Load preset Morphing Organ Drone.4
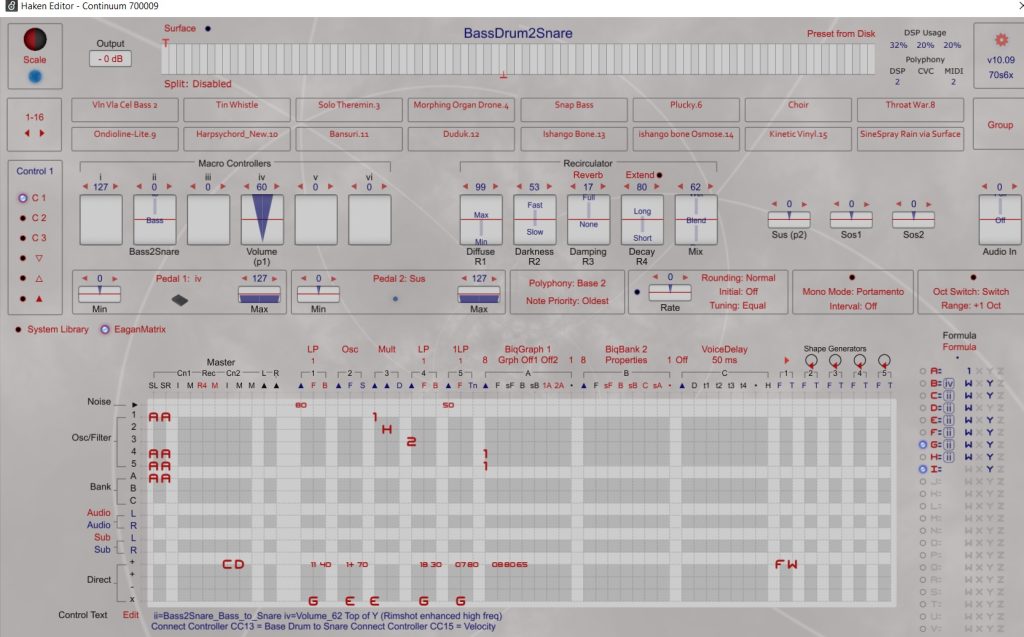Screen dimensions: 1024x637 (461, 110)
